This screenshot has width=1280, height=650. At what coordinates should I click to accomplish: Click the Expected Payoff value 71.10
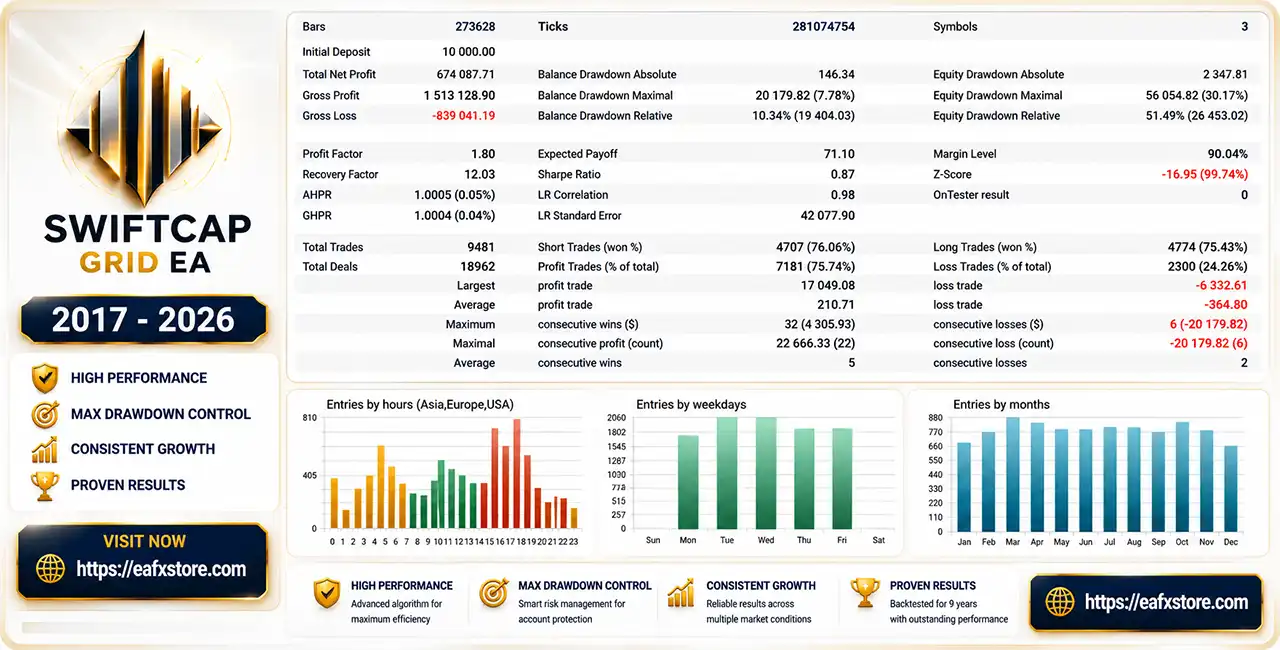tap(839, 154)
